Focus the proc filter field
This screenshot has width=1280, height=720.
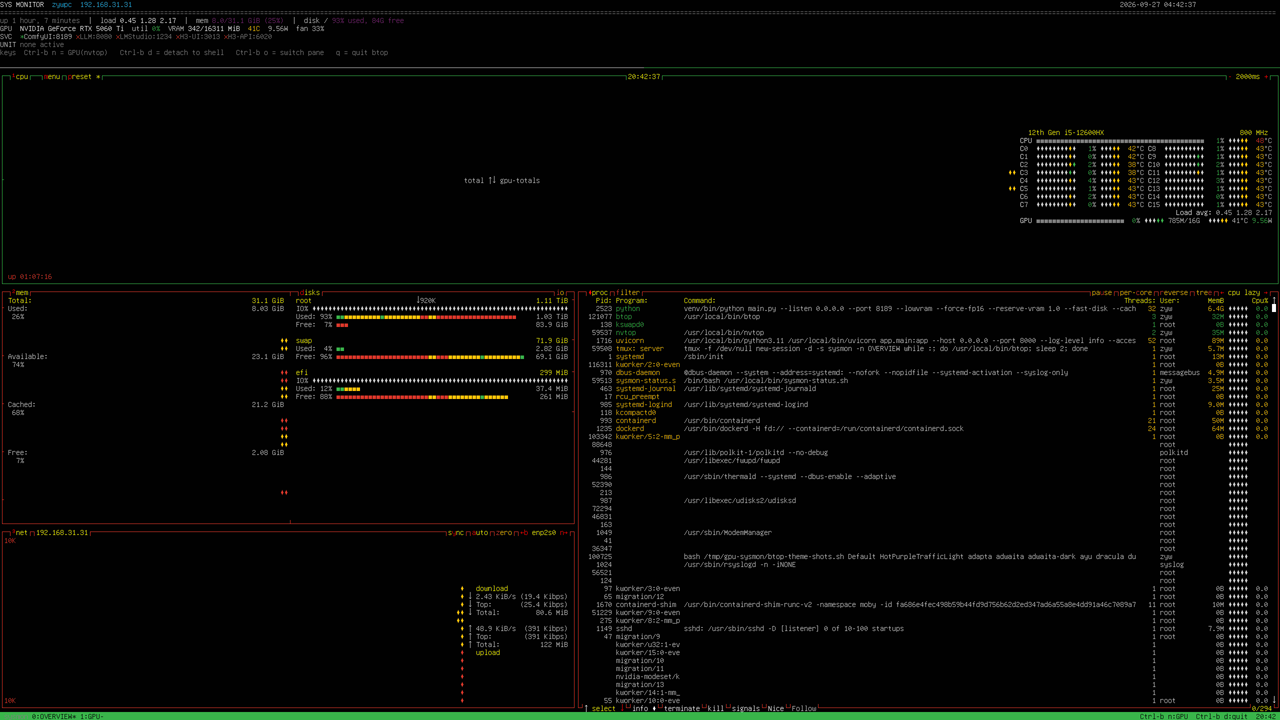tap(630, 293)
